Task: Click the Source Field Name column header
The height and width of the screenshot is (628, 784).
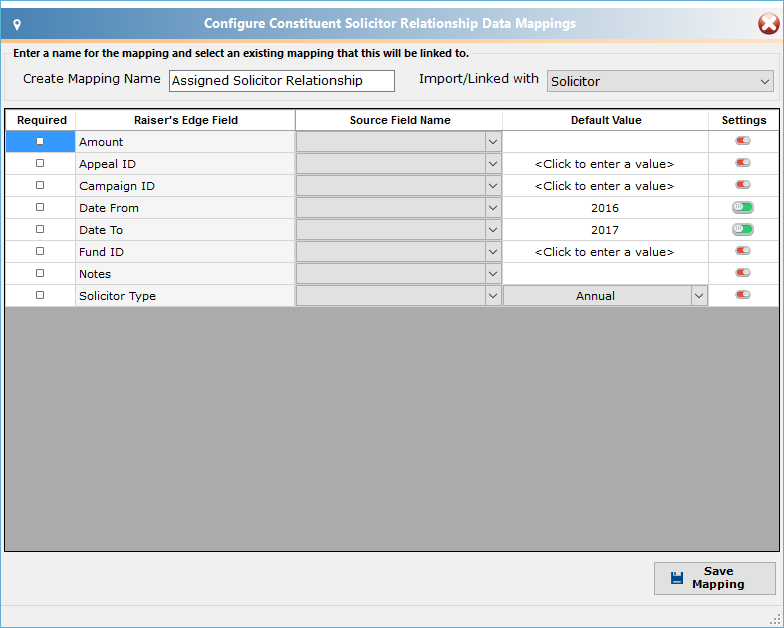Action: coord(400,120)
